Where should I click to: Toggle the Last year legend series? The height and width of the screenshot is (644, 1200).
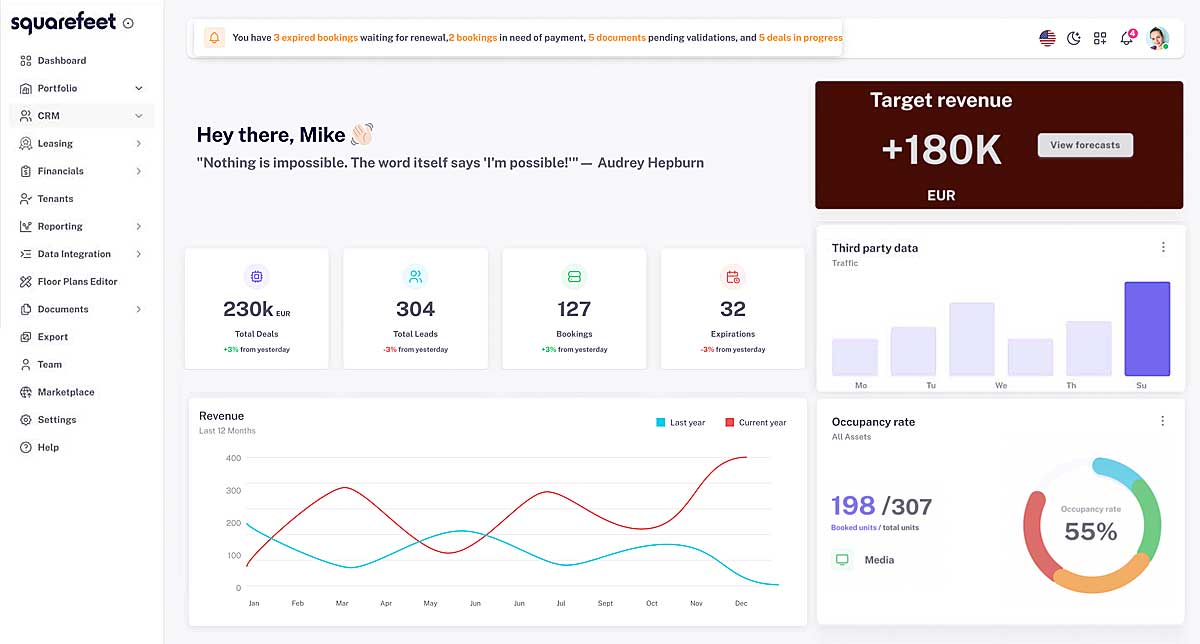[x=681, y=423]
